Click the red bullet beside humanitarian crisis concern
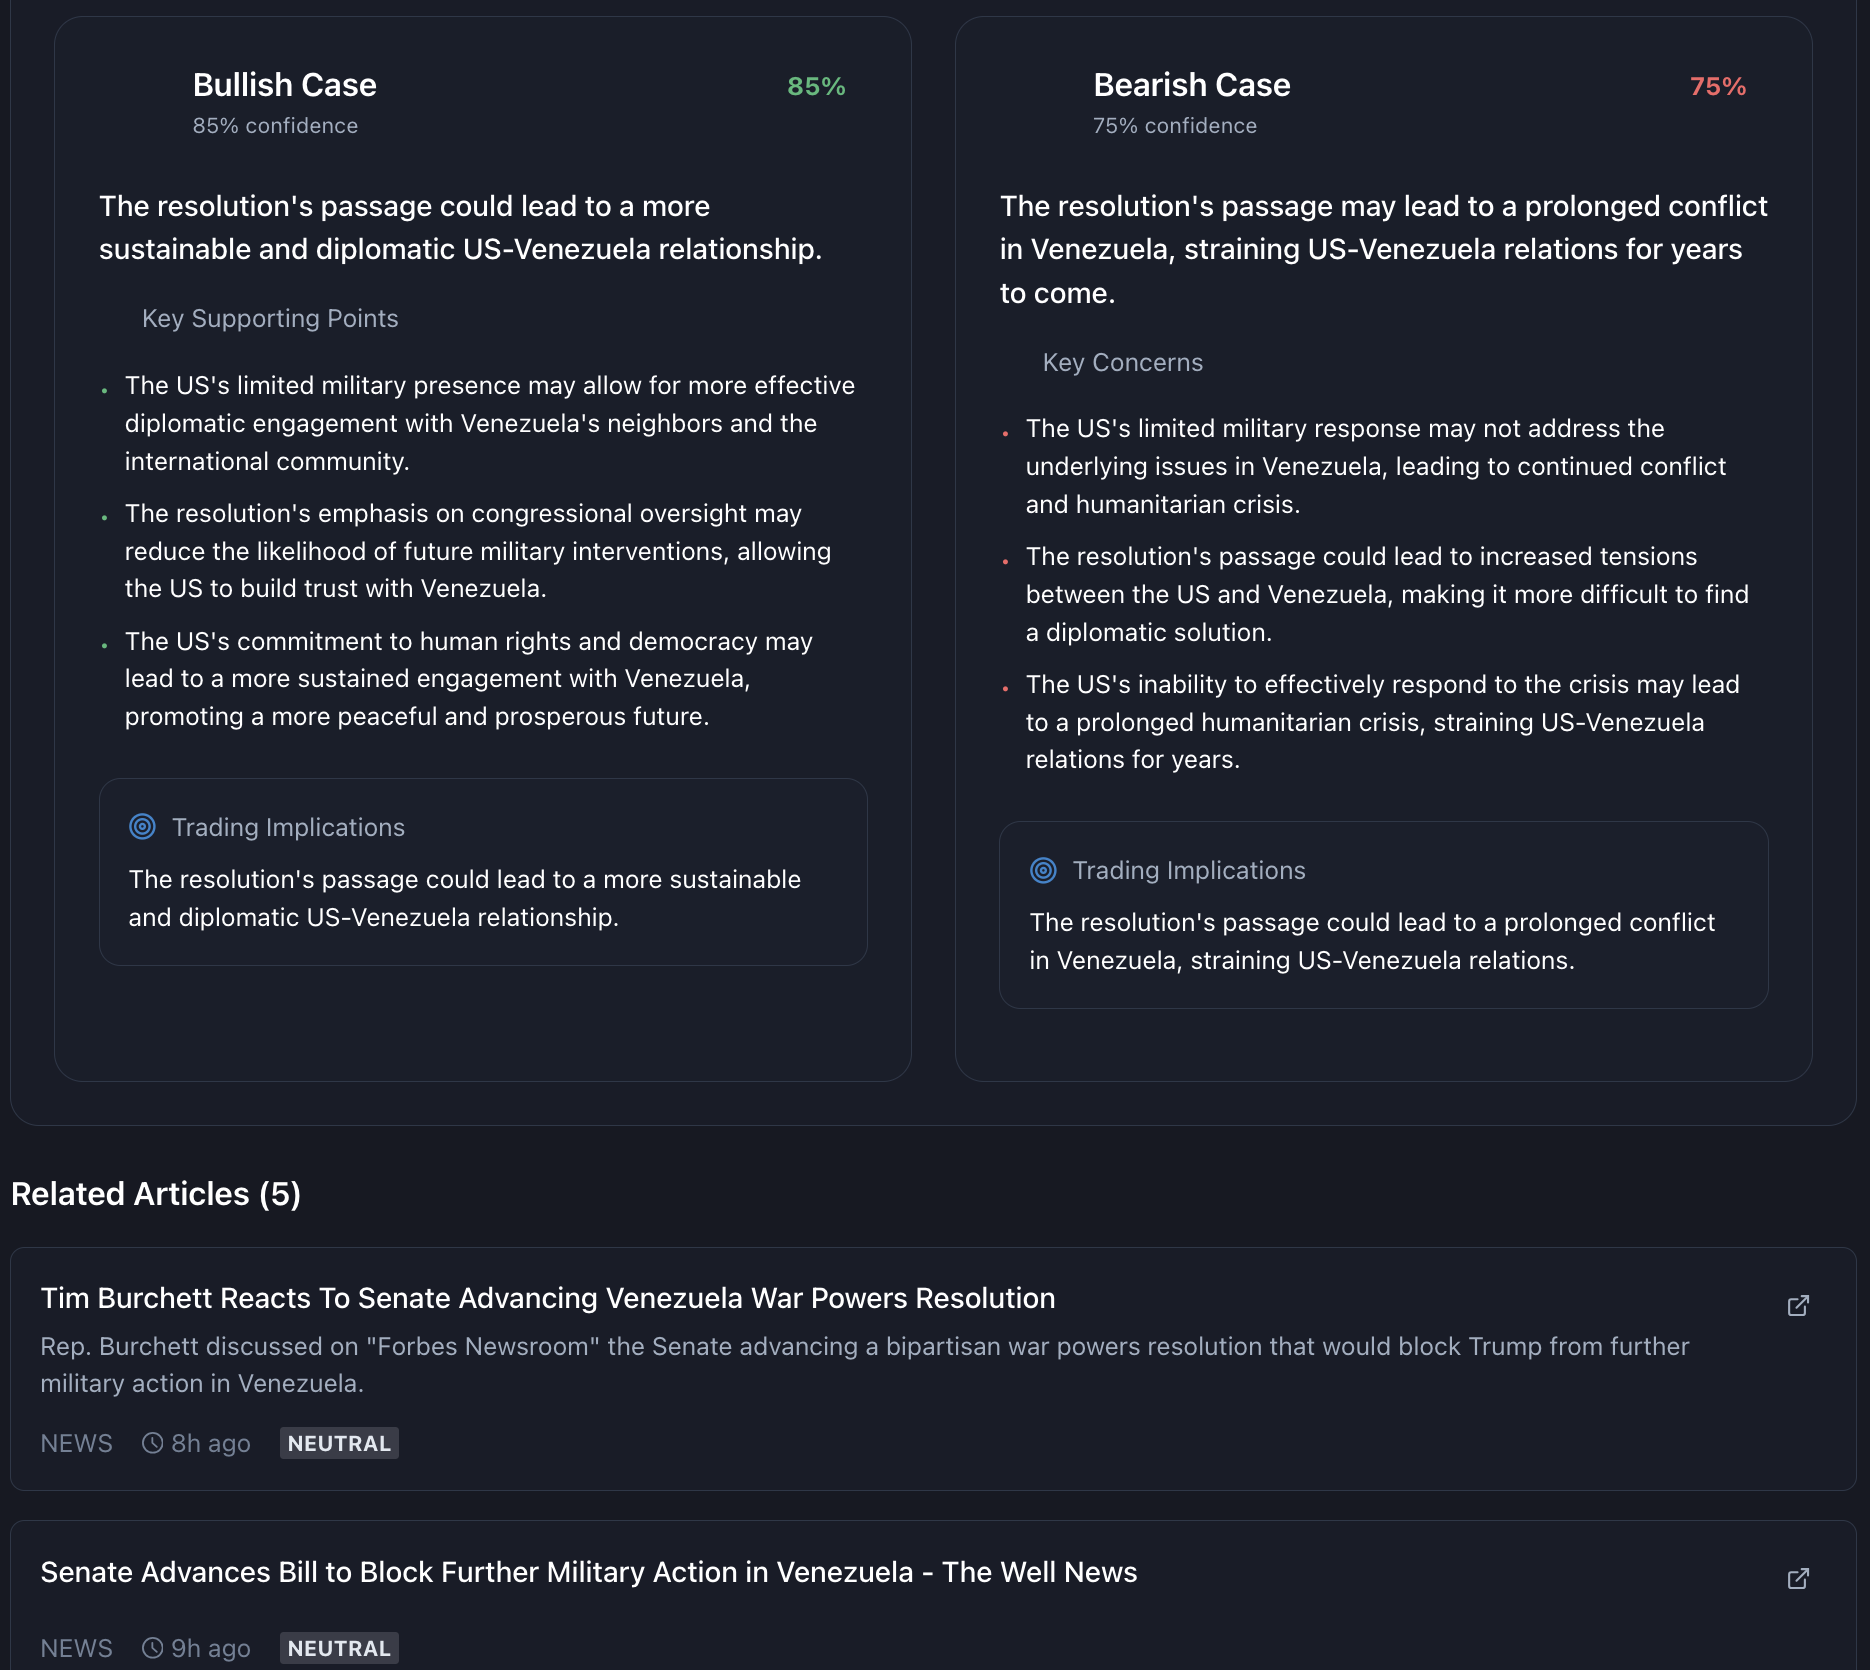The image size is (1870, 1670). (1005, 433)
